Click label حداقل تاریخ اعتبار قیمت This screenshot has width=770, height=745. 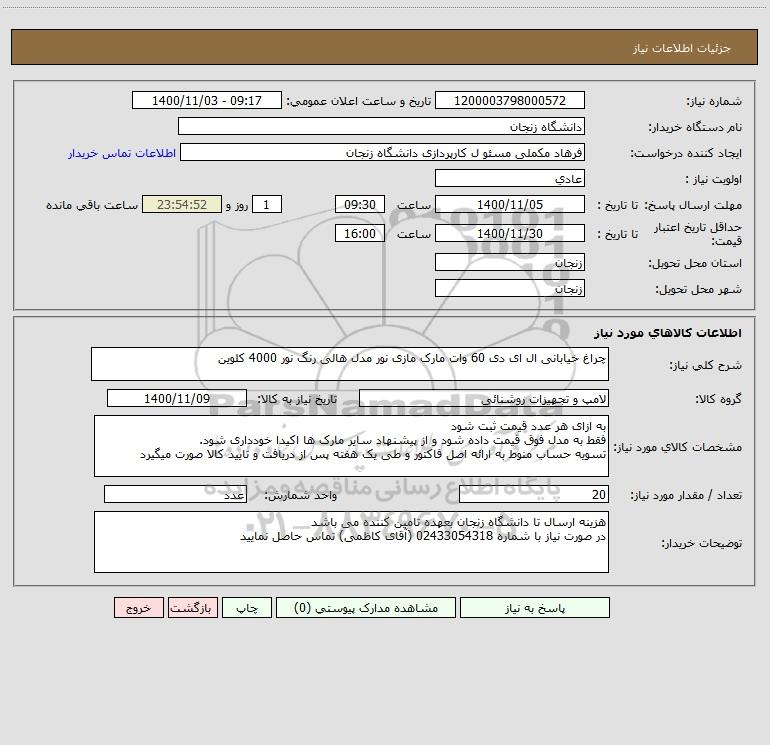pos(698,234)
